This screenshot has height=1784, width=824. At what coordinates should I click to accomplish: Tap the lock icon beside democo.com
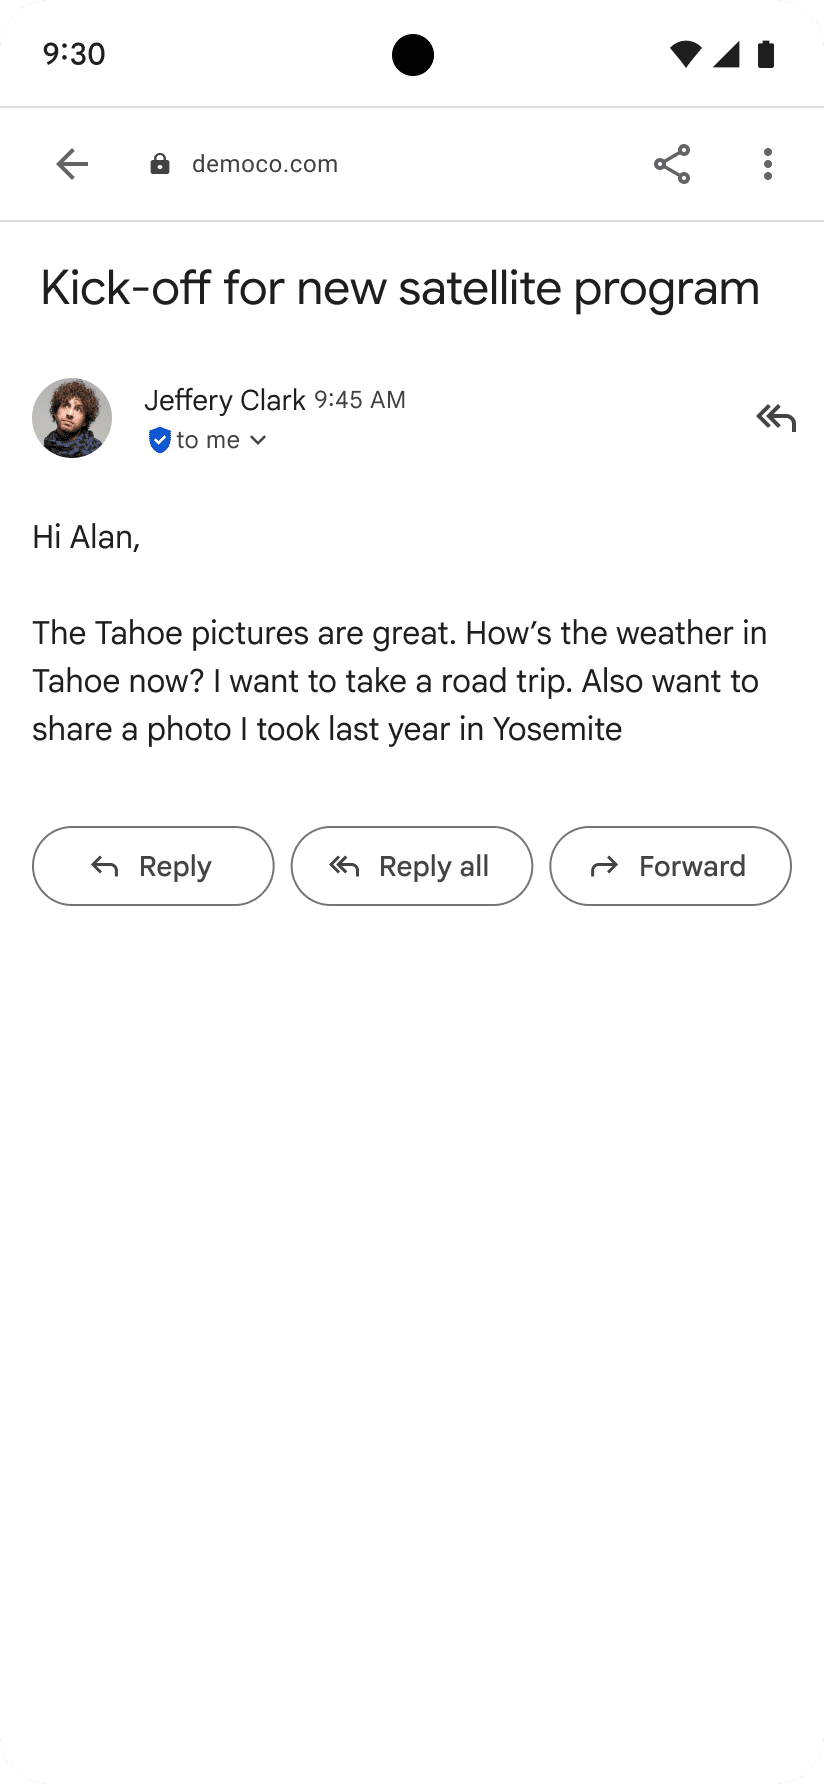pyautogui.click(x=160, y=164)
